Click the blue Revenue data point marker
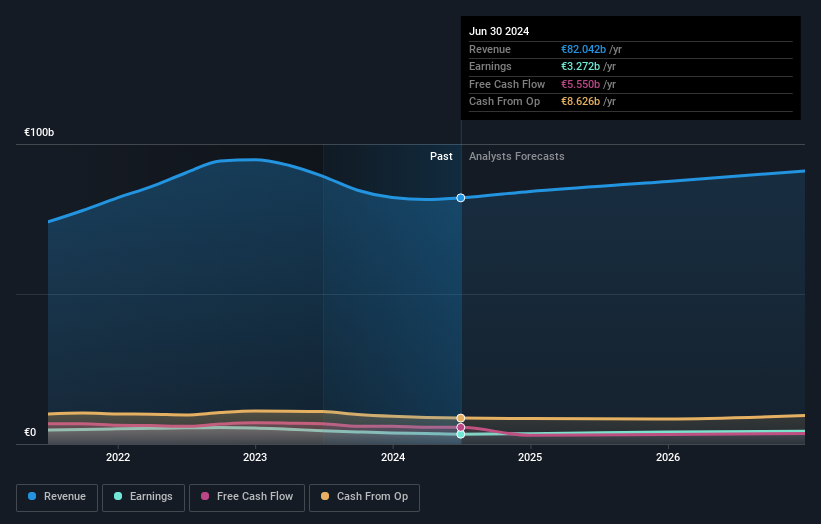821x524 pixels. point(461,198)
